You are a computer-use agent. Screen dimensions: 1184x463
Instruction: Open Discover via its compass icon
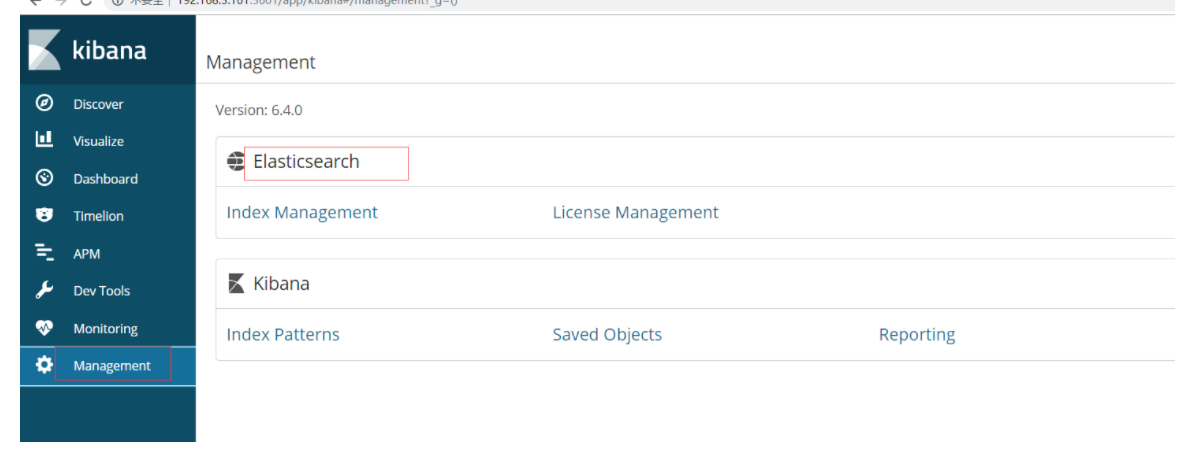(x=45, y=103)
